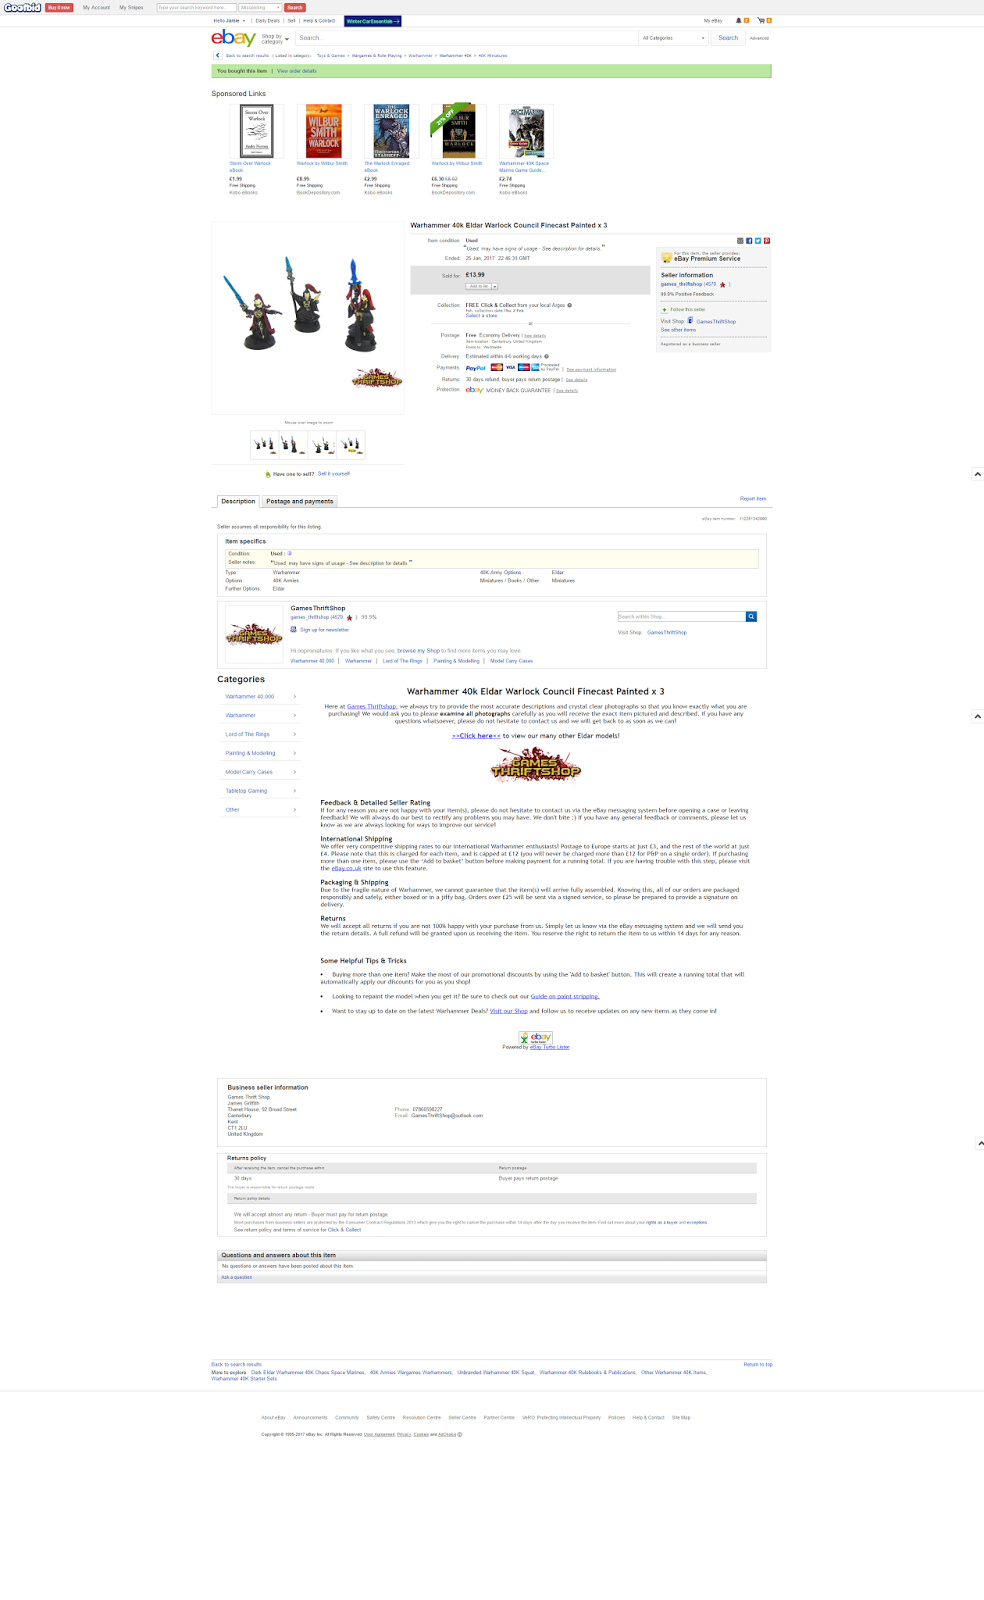Screen dimensions: 984x1600
Task: Open the Tabletop Gaming category
Action: 246,791
